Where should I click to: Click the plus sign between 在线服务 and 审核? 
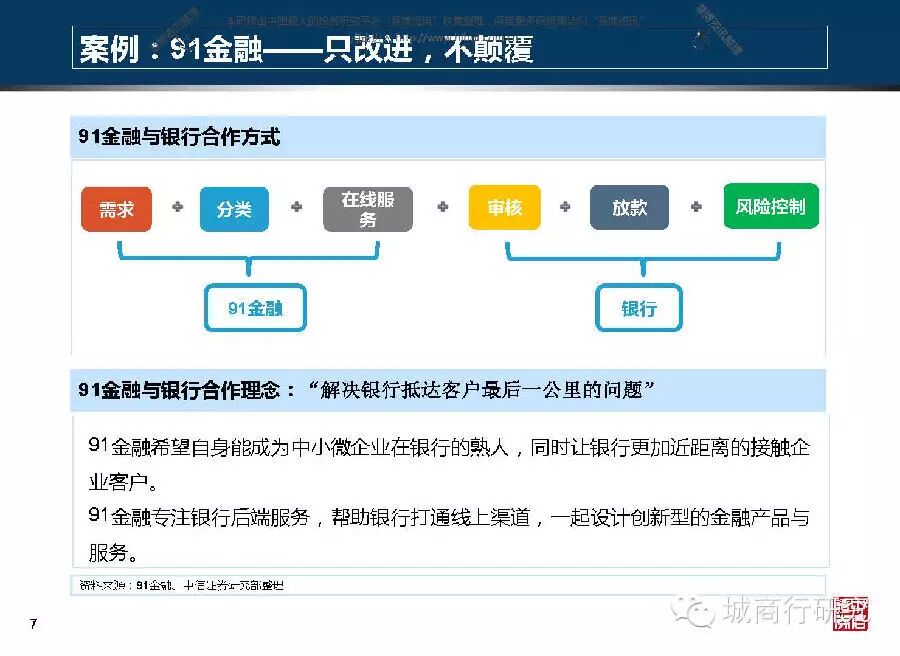(443, 207)
